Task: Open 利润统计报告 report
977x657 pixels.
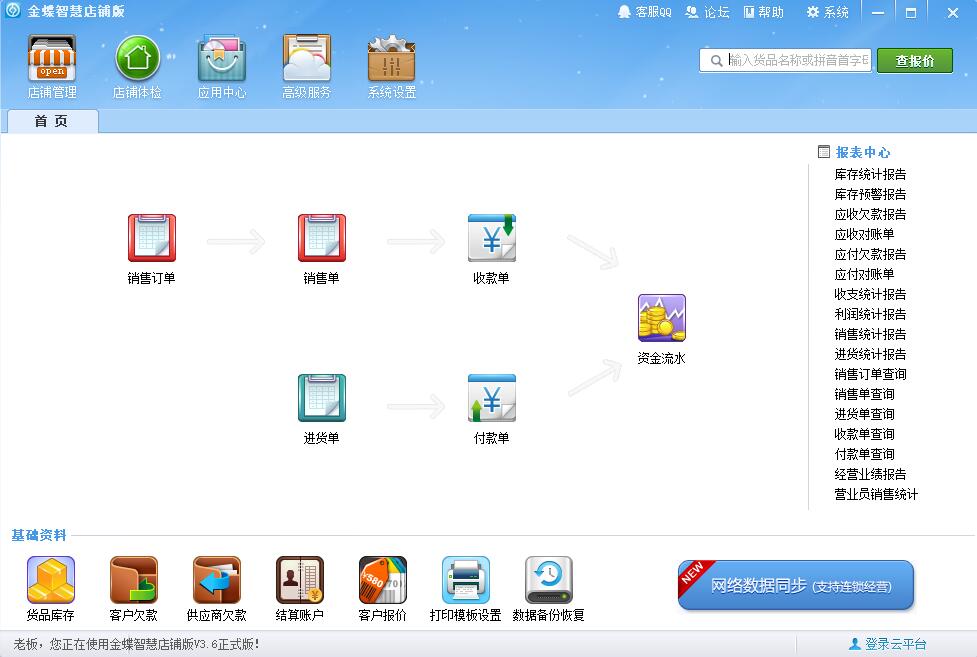Action: click(870, 314)
